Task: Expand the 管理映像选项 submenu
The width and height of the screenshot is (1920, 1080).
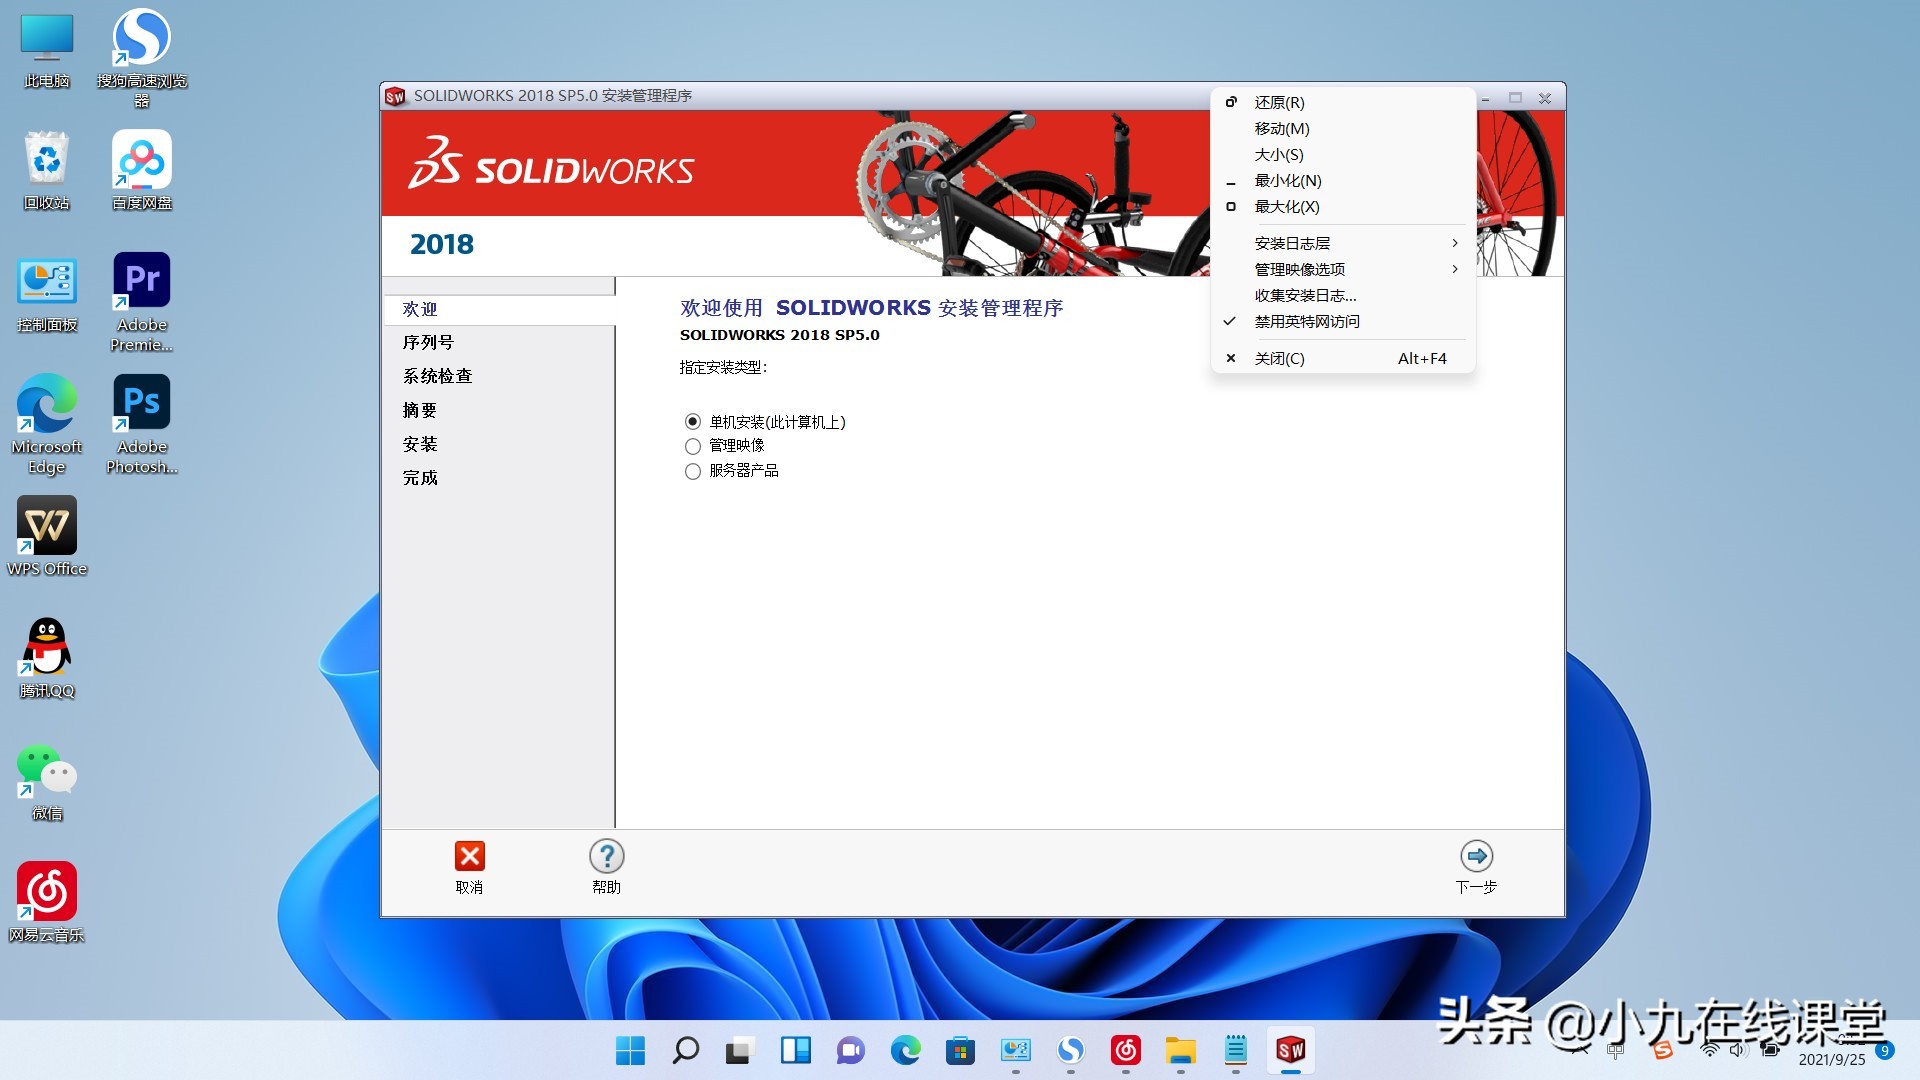Action: coord(1300,268)
